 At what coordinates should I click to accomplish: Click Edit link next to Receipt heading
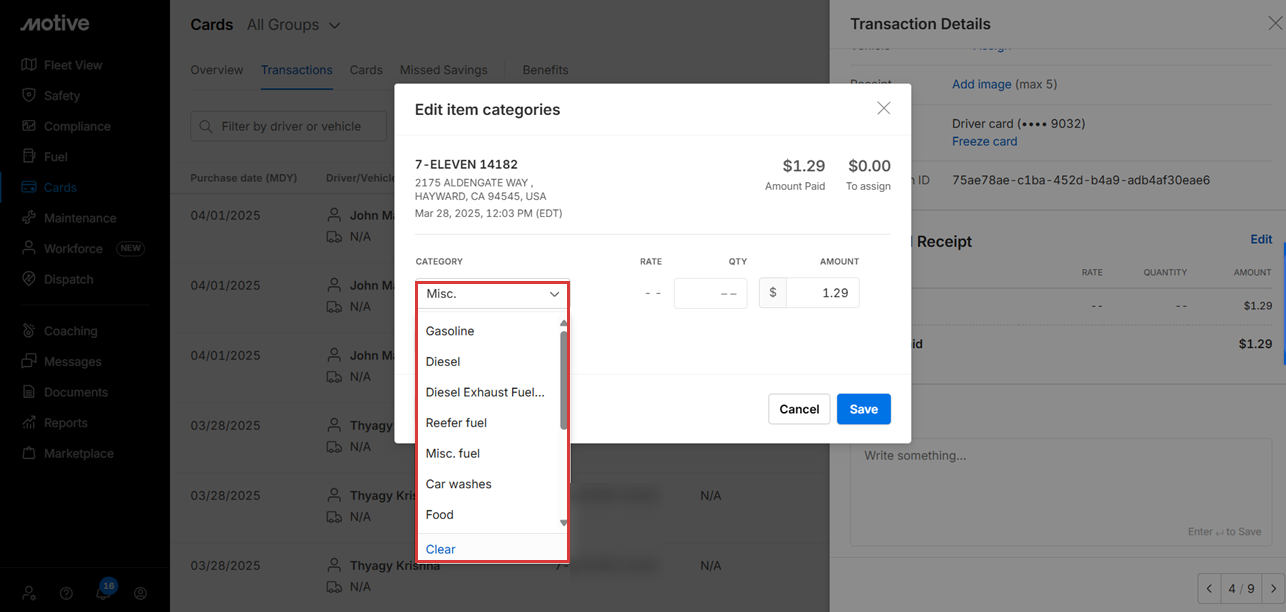(1261, 240)
